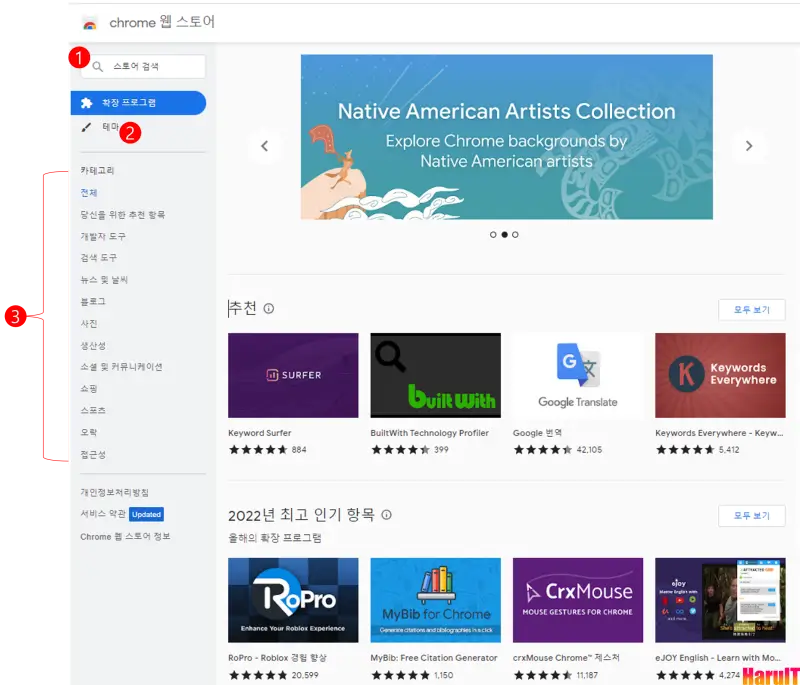Click the paintbrush themes icon
The height and width of the screenshot is (685, 800).
click(86, 127)
